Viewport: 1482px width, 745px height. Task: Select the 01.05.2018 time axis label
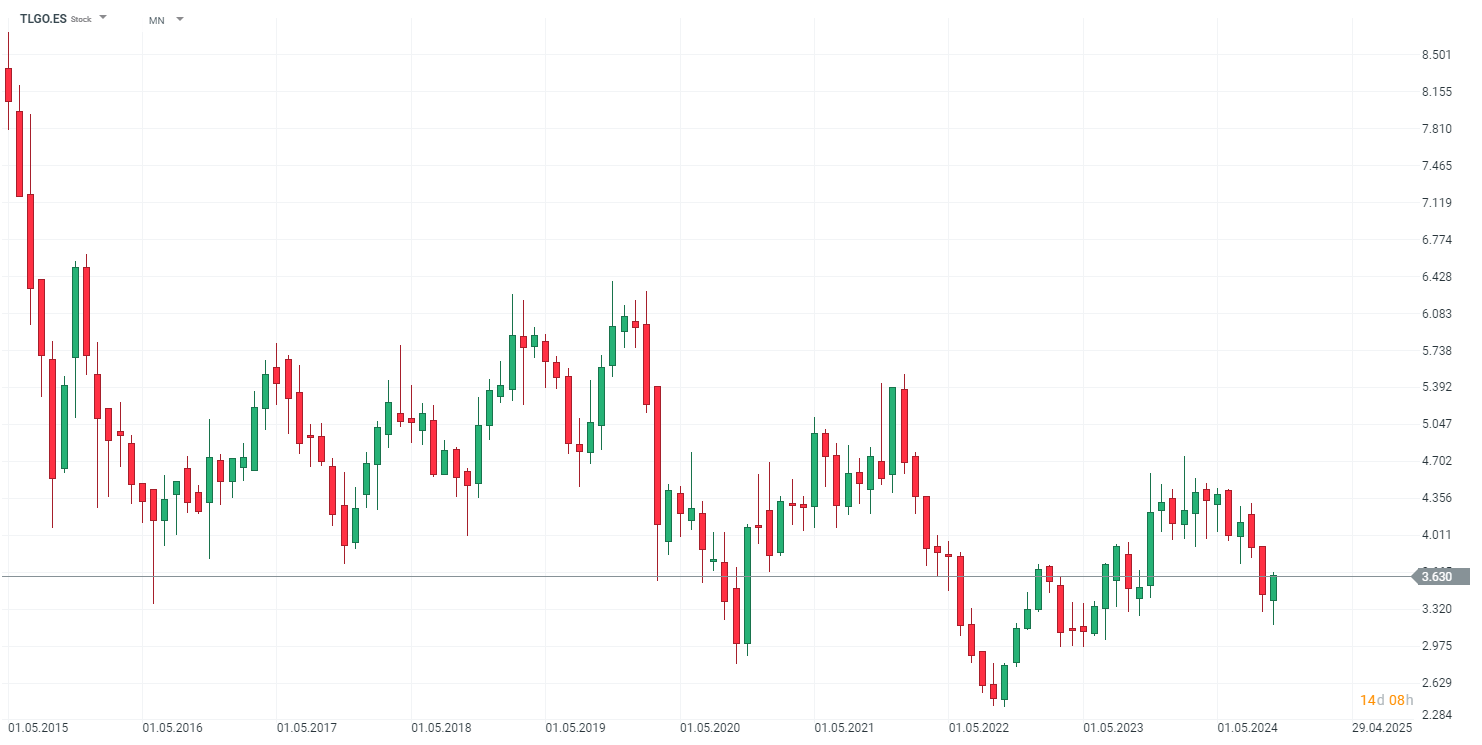441,728
